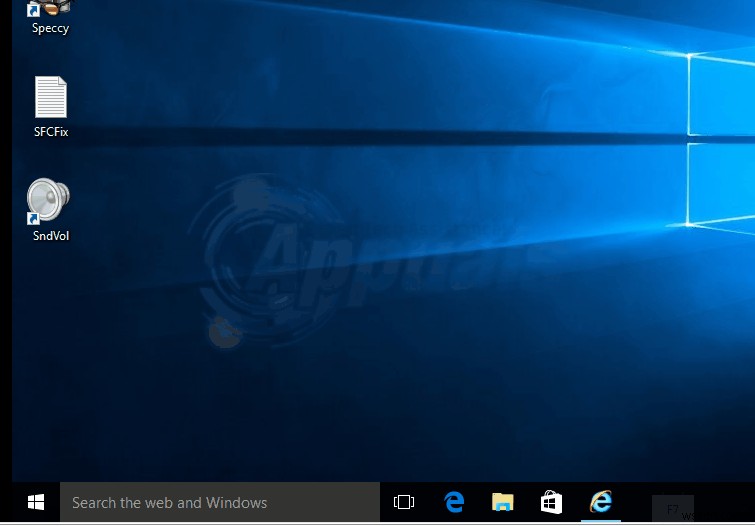Screen dimensions: 755x526
Task: Open the Windows Store taskbar icon
Action: (x=551, y=502)
